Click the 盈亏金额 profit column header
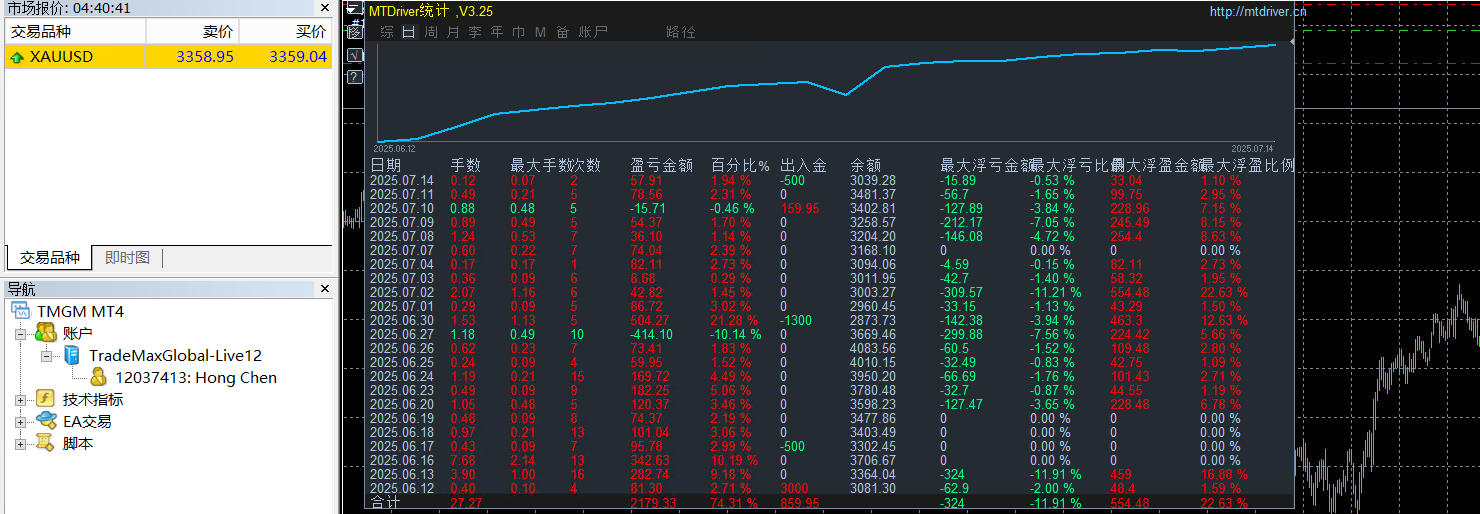 tap(662, 165)
